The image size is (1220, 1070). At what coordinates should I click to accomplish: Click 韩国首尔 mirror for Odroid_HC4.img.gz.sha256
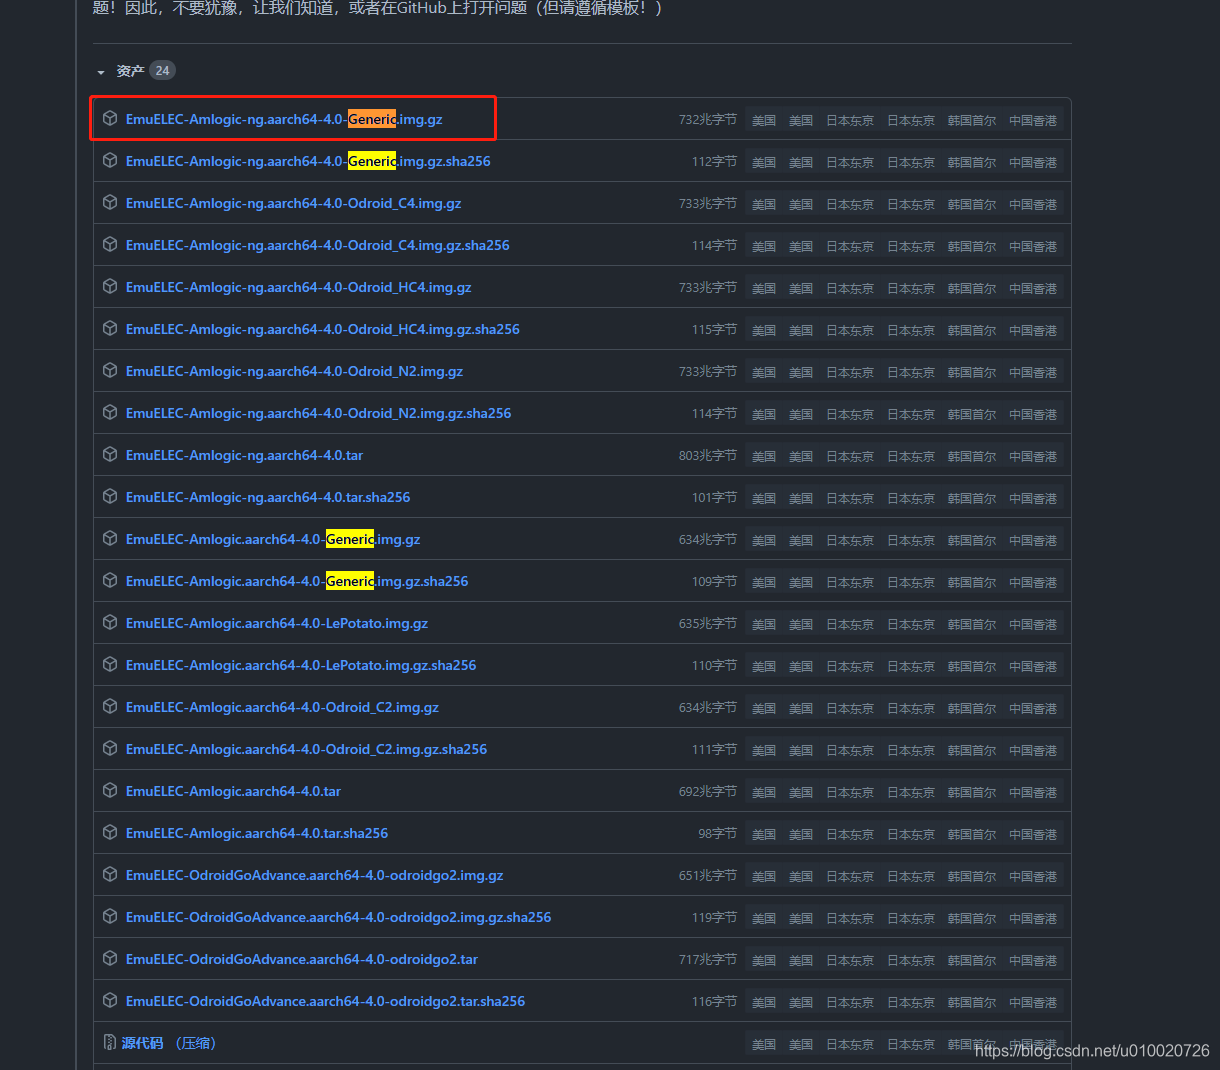[x=972, y=330]
